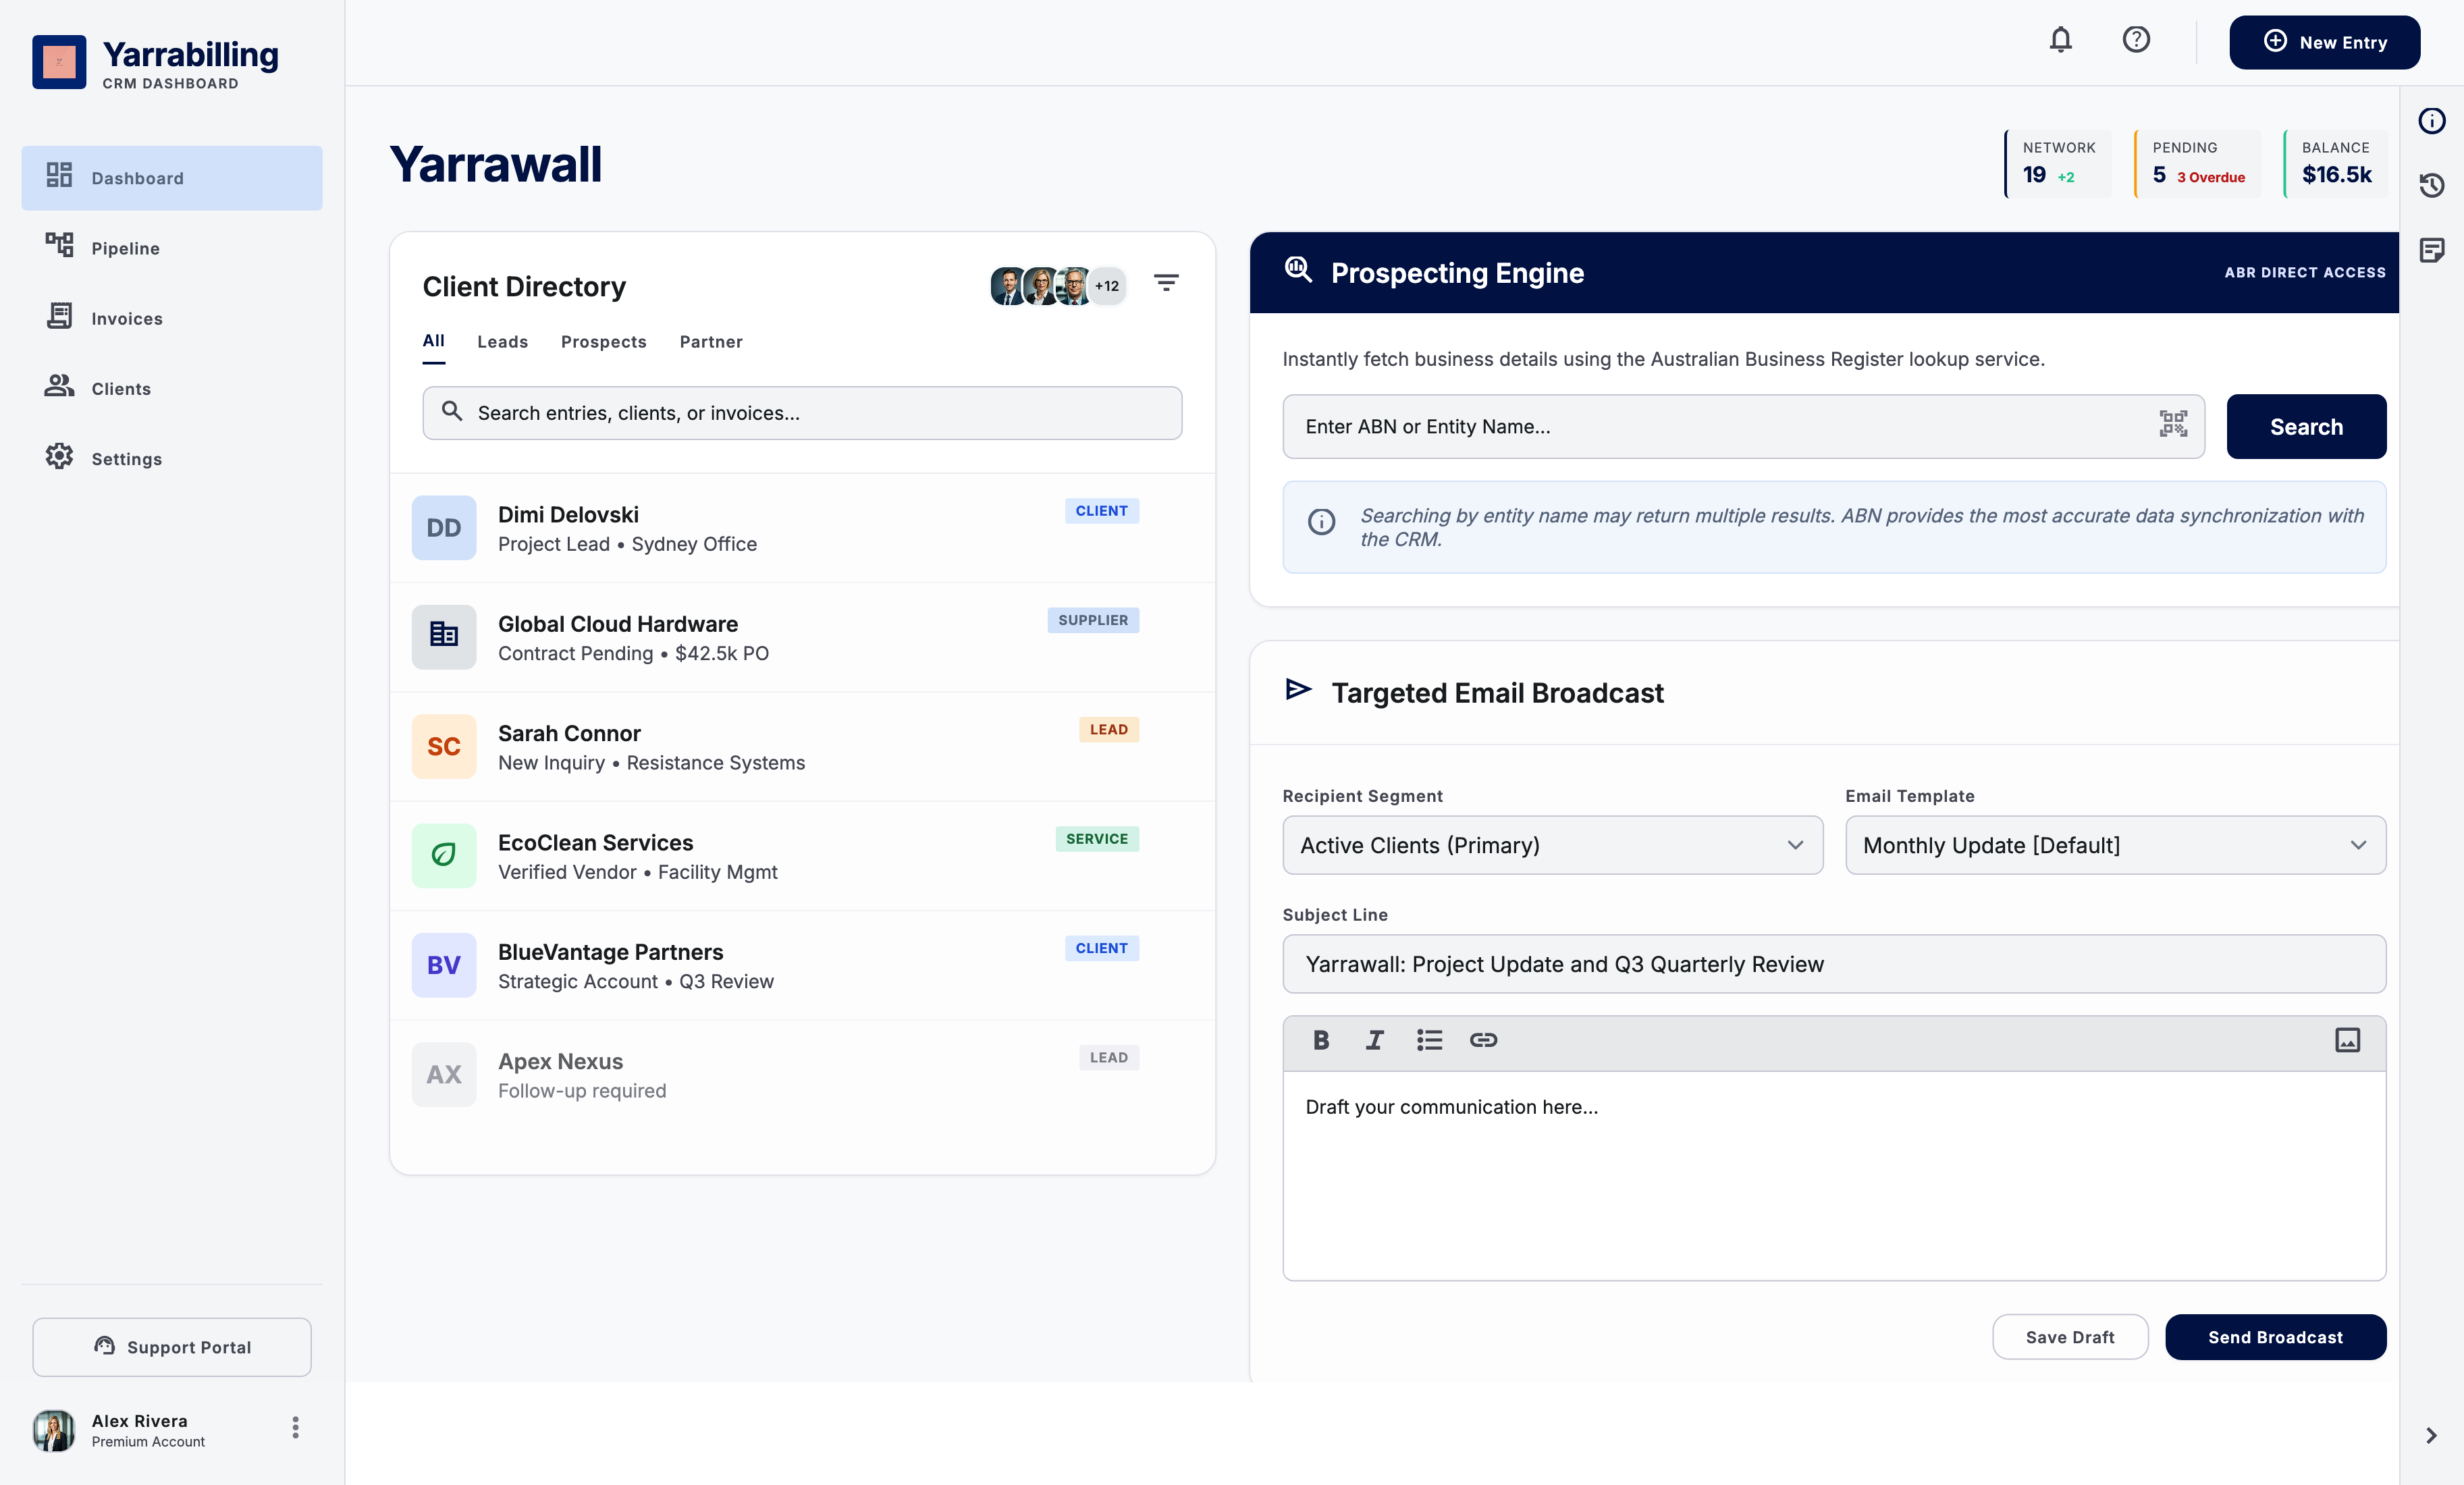Filter the Client Directory list

tap(1166, 284)
